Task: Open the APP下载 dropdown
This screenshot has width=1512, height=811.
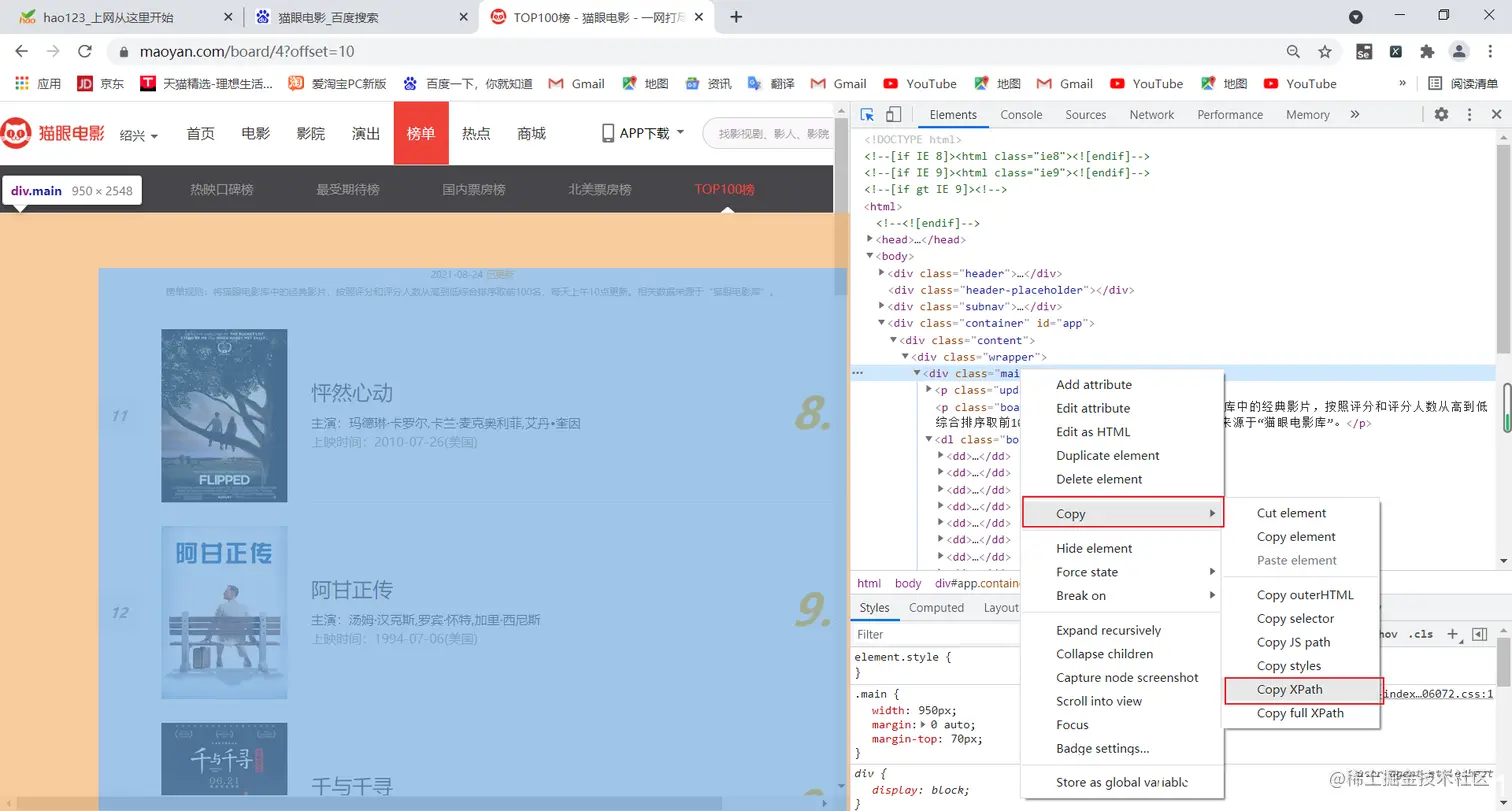Action: tap(643, 133)
